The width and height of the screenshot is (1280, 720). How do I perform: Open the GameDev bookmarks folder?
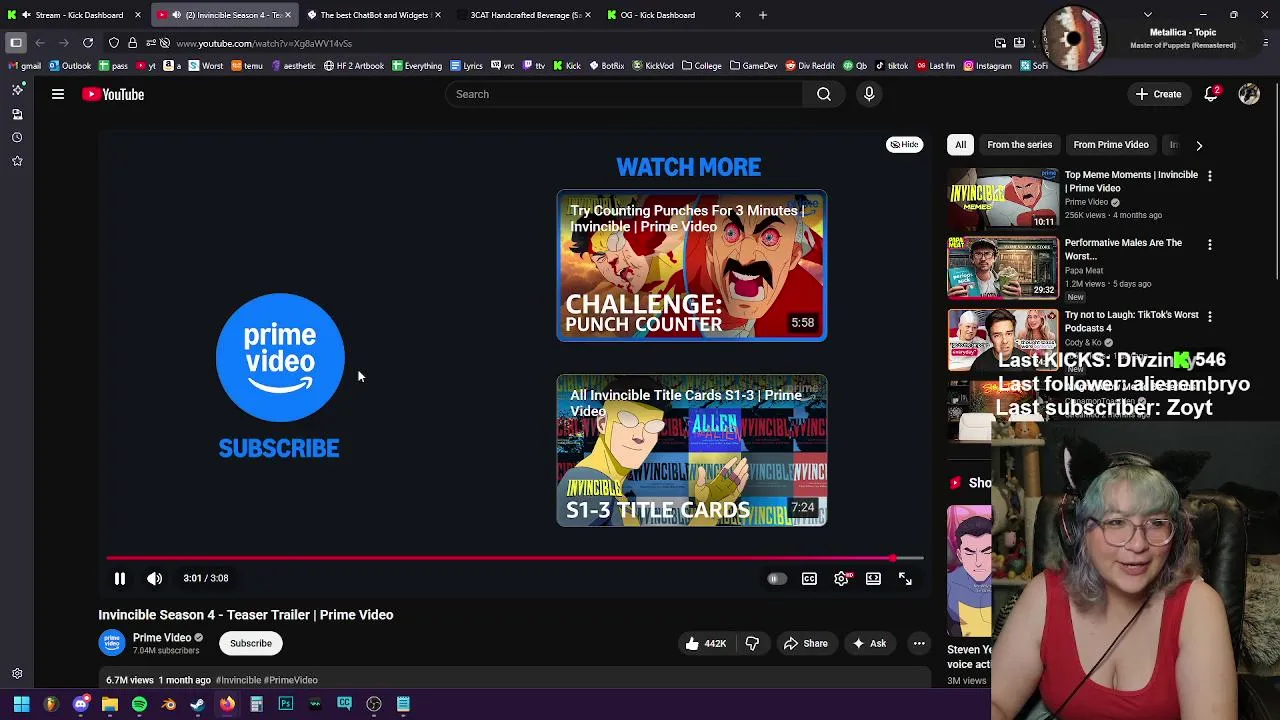pos(753,66)
